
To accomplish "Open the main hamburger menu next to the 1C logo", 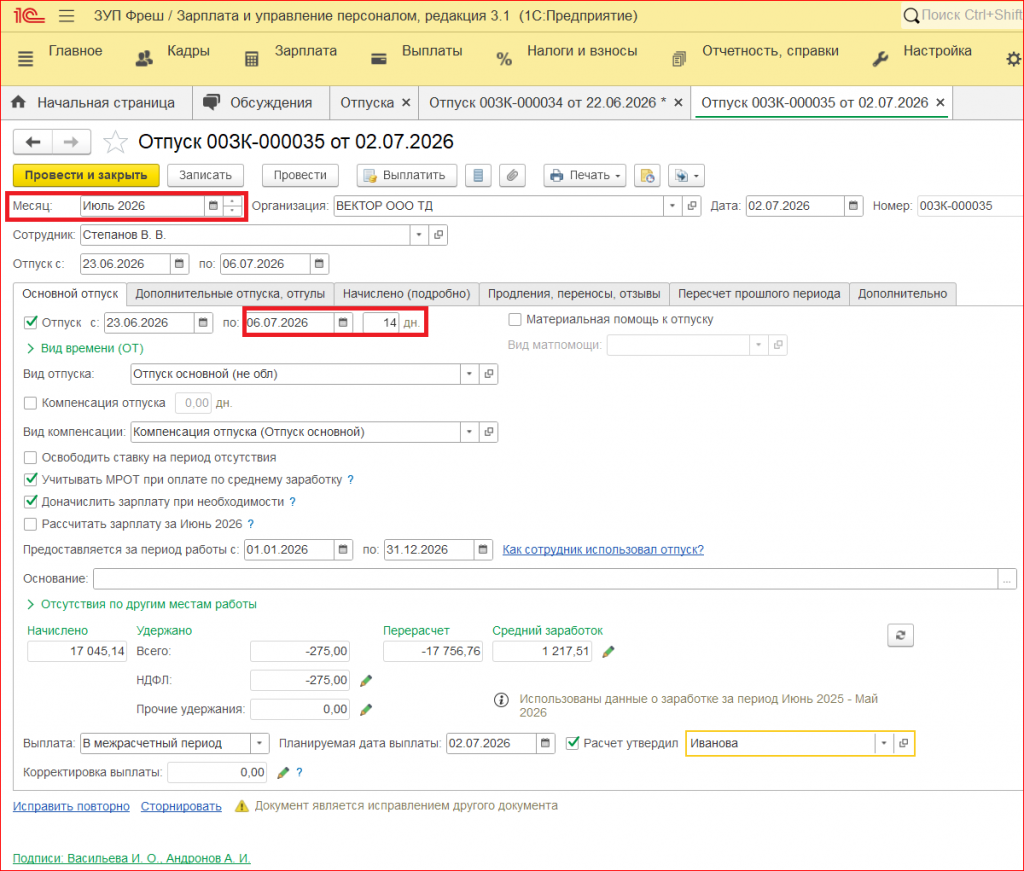I will click(x=66, y=16).
